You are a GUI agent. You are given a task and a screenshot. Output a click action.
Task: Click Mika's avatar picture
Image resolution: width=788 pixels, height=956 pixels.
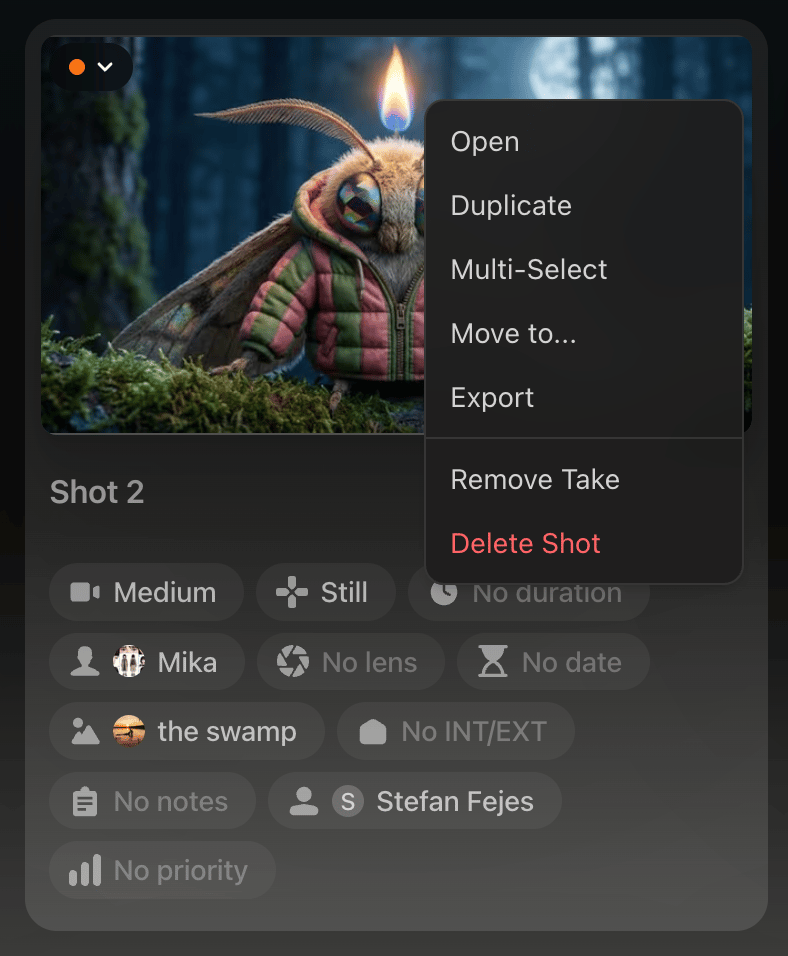click(129, 662)
